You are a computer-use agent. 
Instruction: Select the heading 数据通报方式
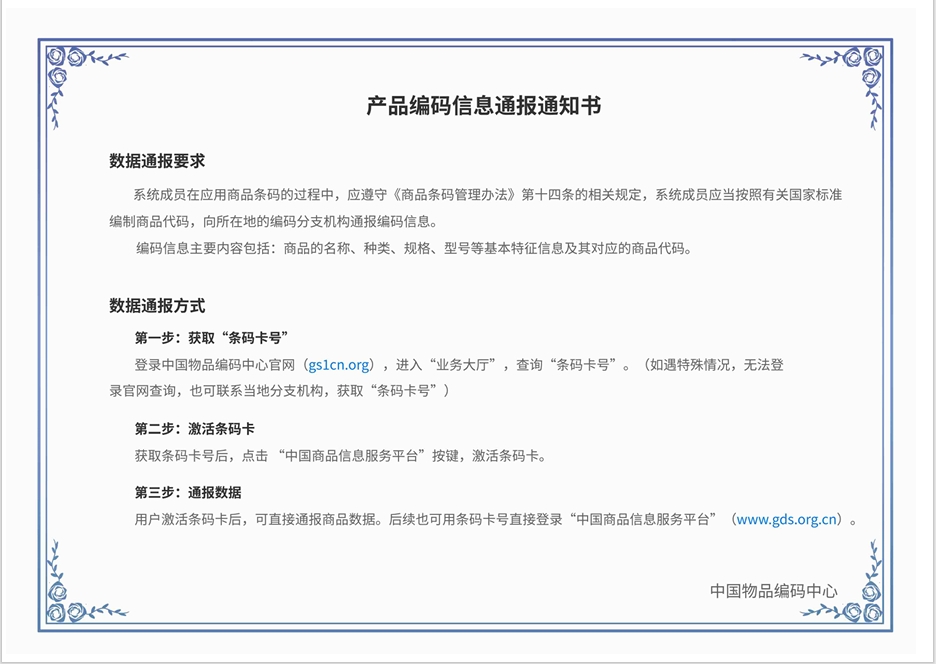tap(157, 306)
